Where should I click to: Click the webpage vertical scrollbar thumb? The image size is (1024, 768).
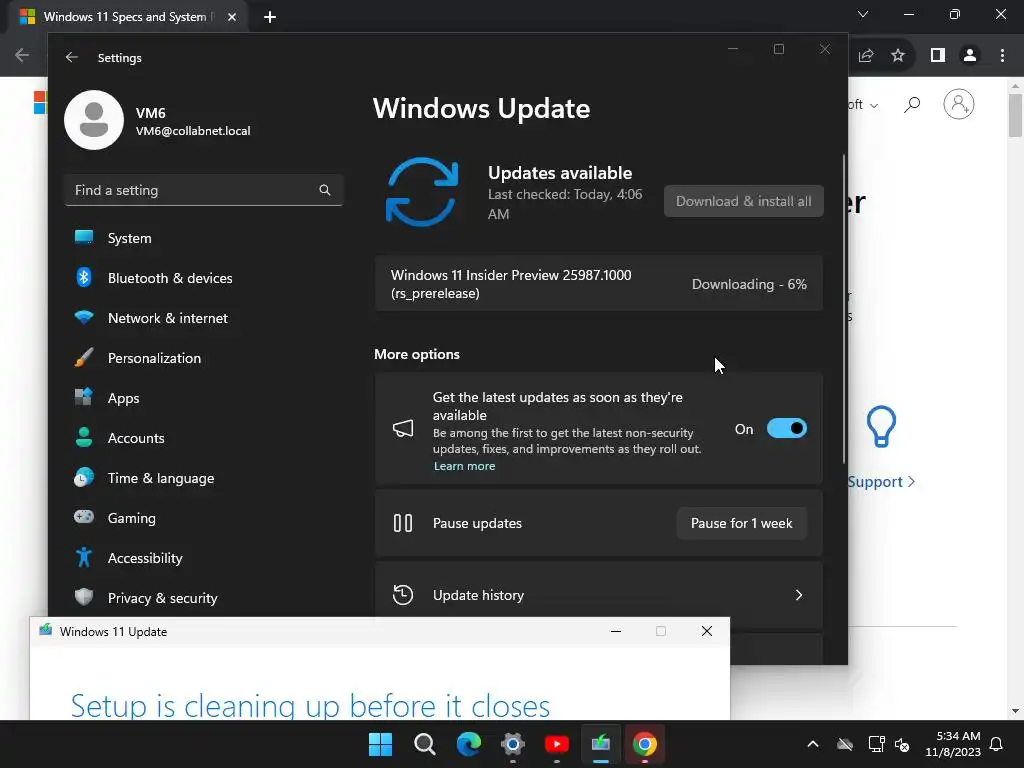(x=1015, y=116)
